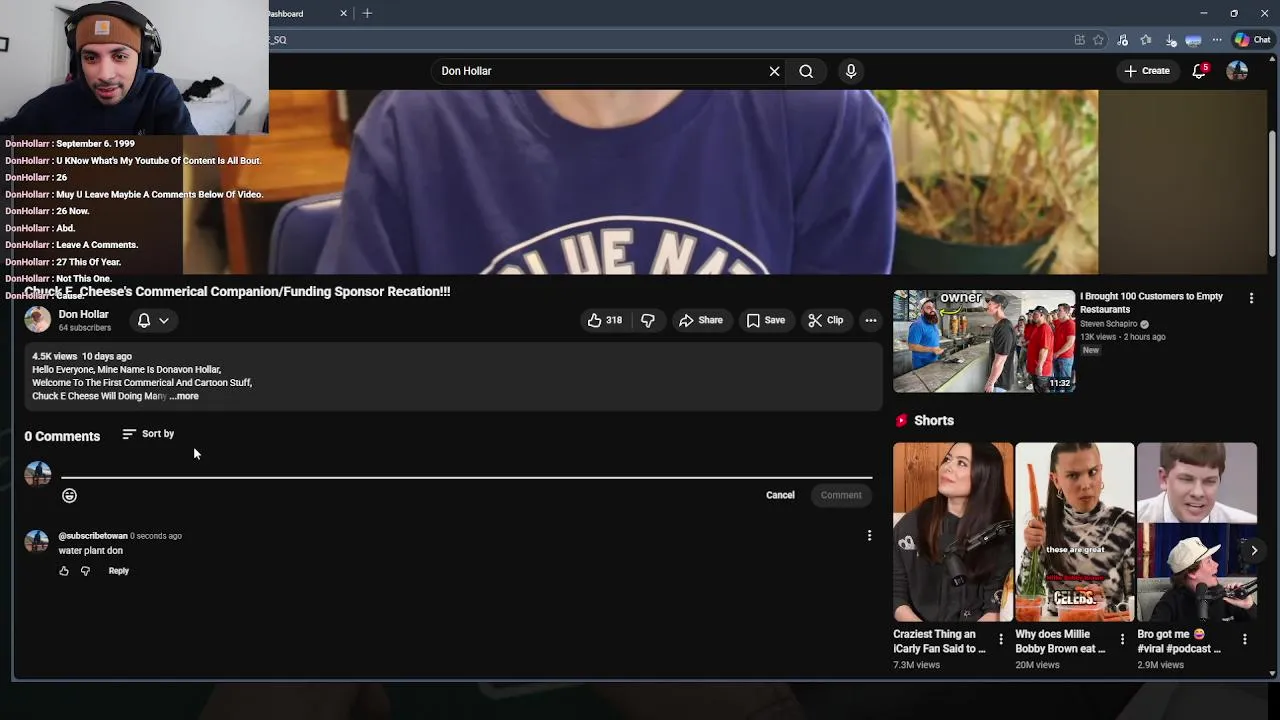Clip the video with scissors button
The height and width of the screenshot is (720, 1280).
tap(826, 320)
